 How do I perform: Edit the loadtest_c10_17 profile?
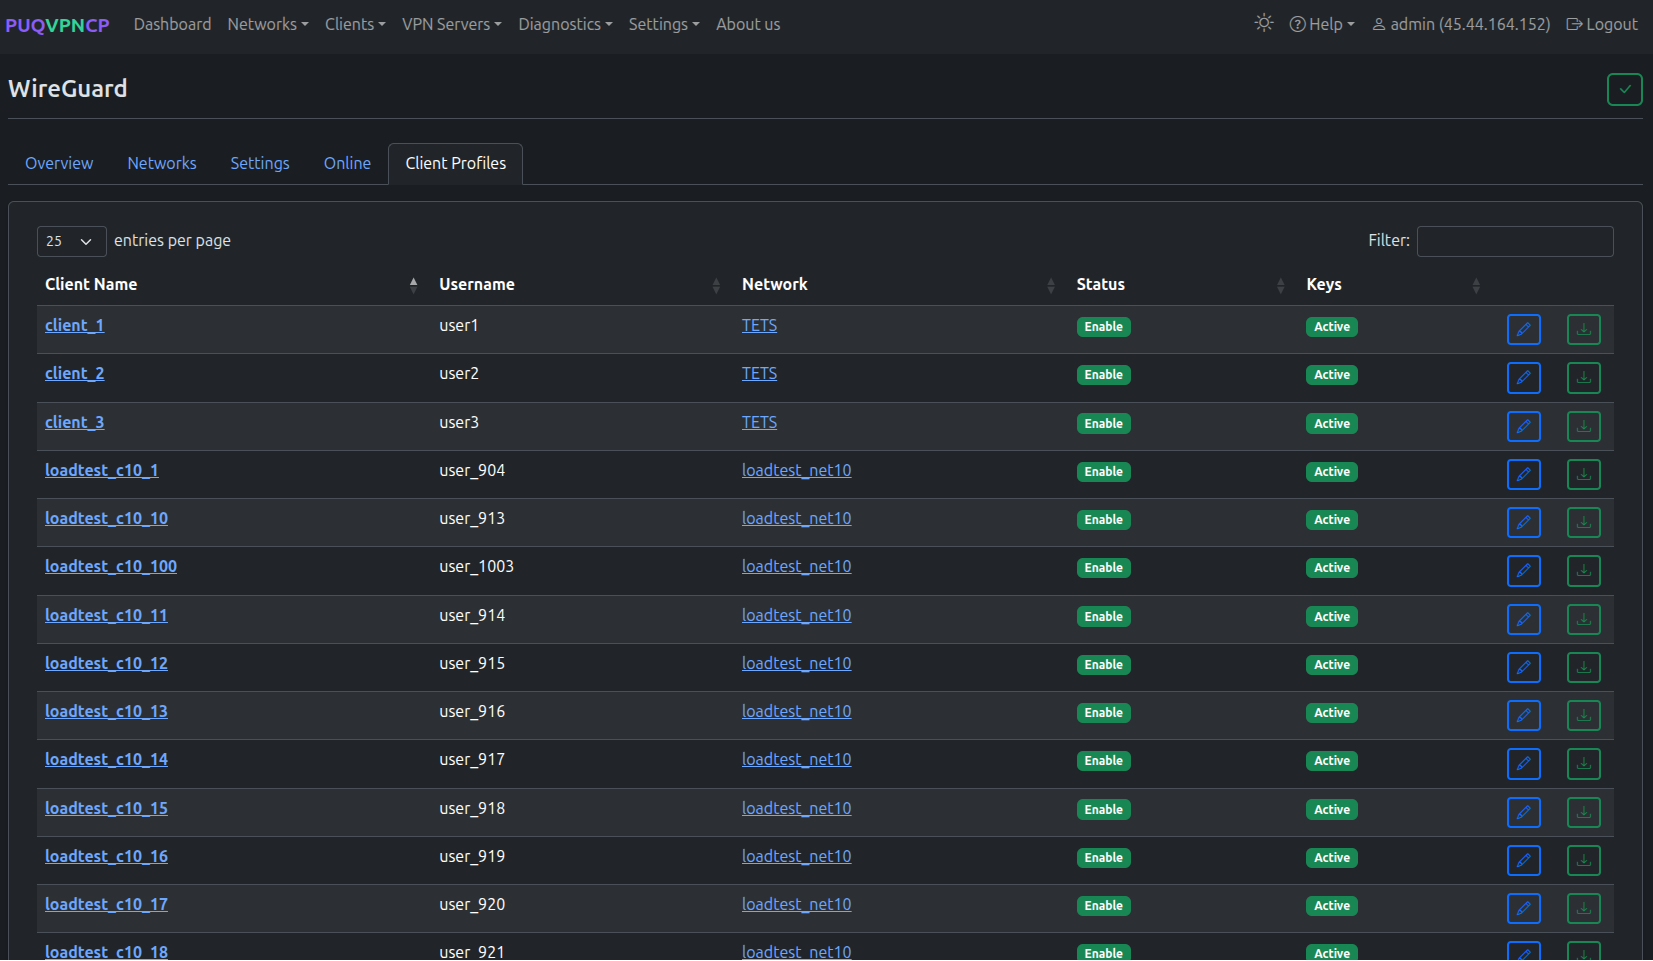point(1524,908)
